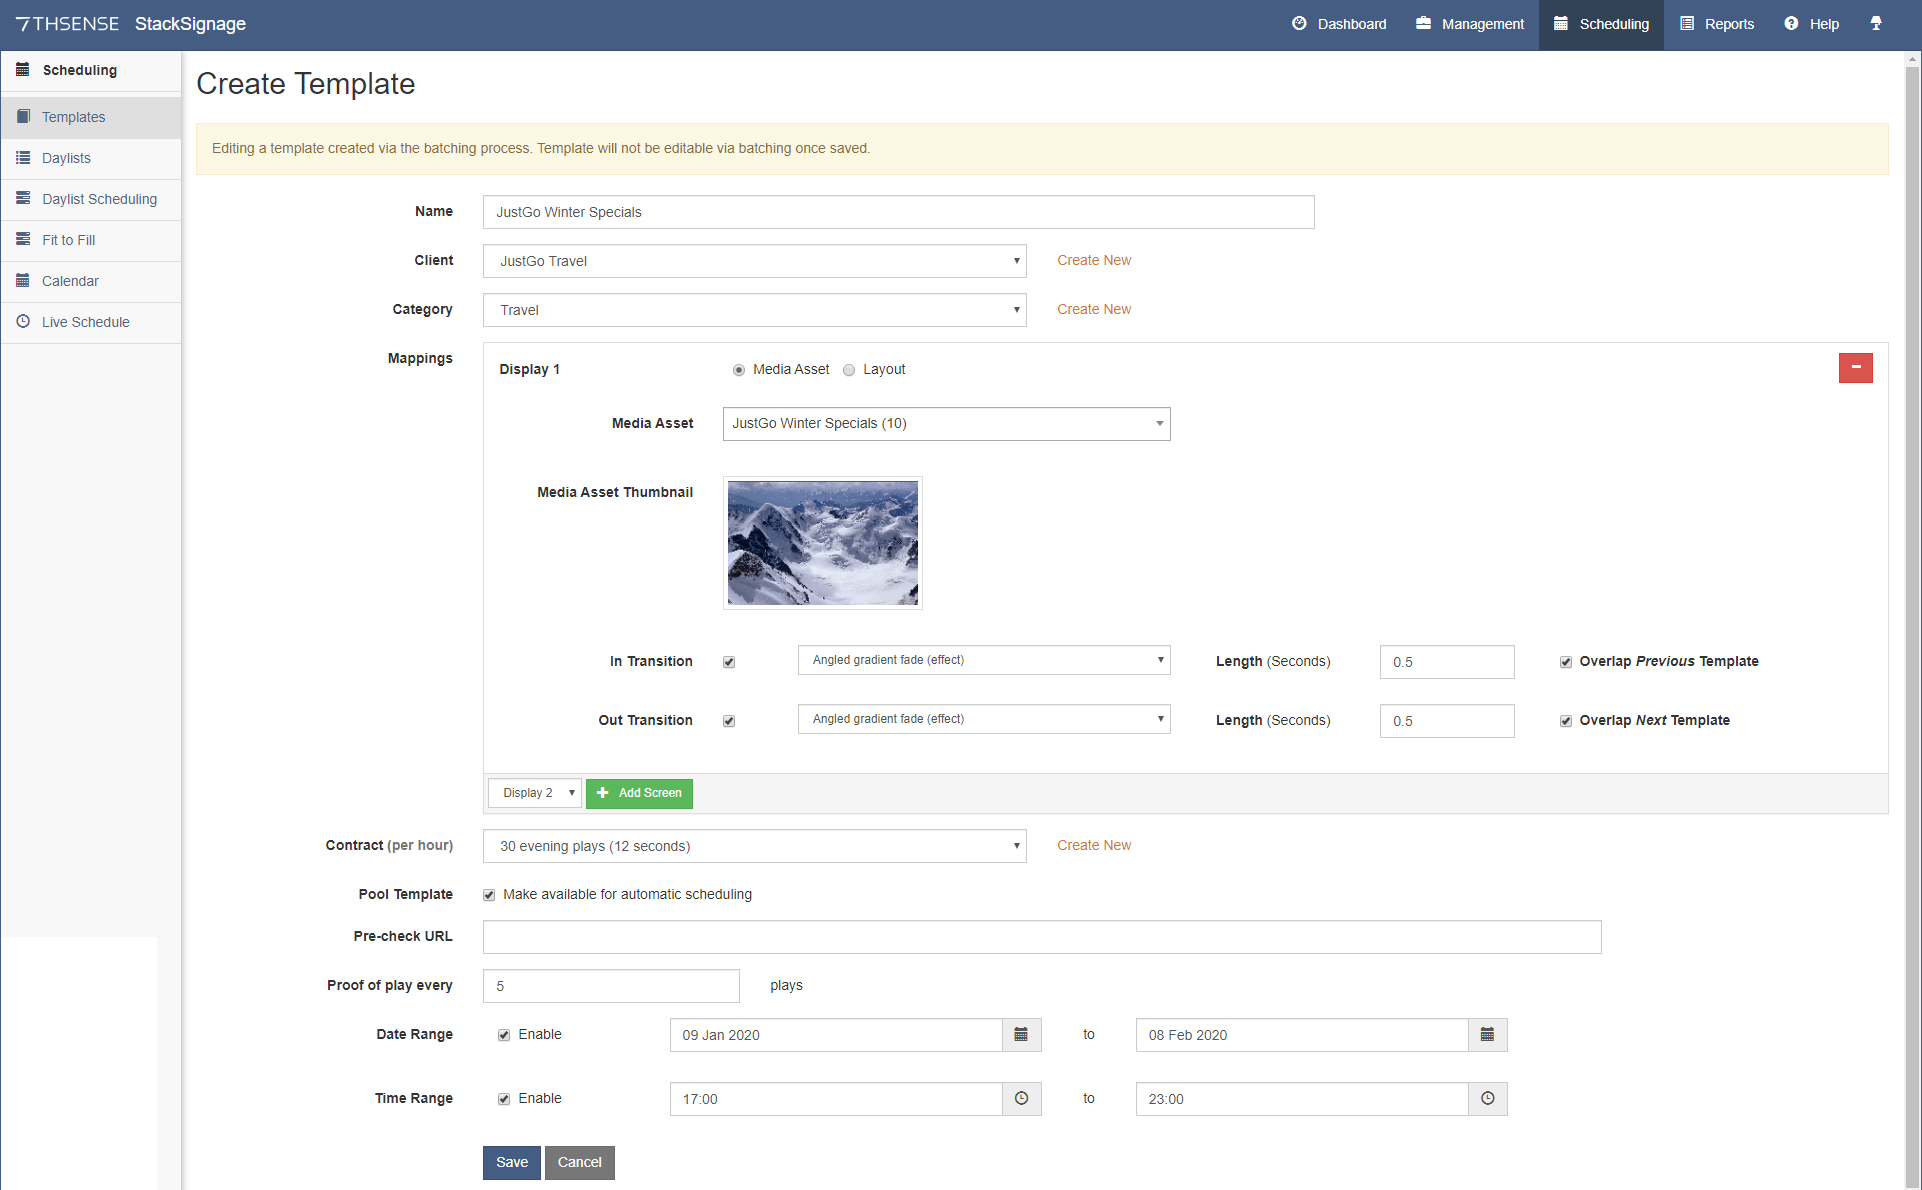
Task: Open the Management menu
Action: coord(1470,24)
